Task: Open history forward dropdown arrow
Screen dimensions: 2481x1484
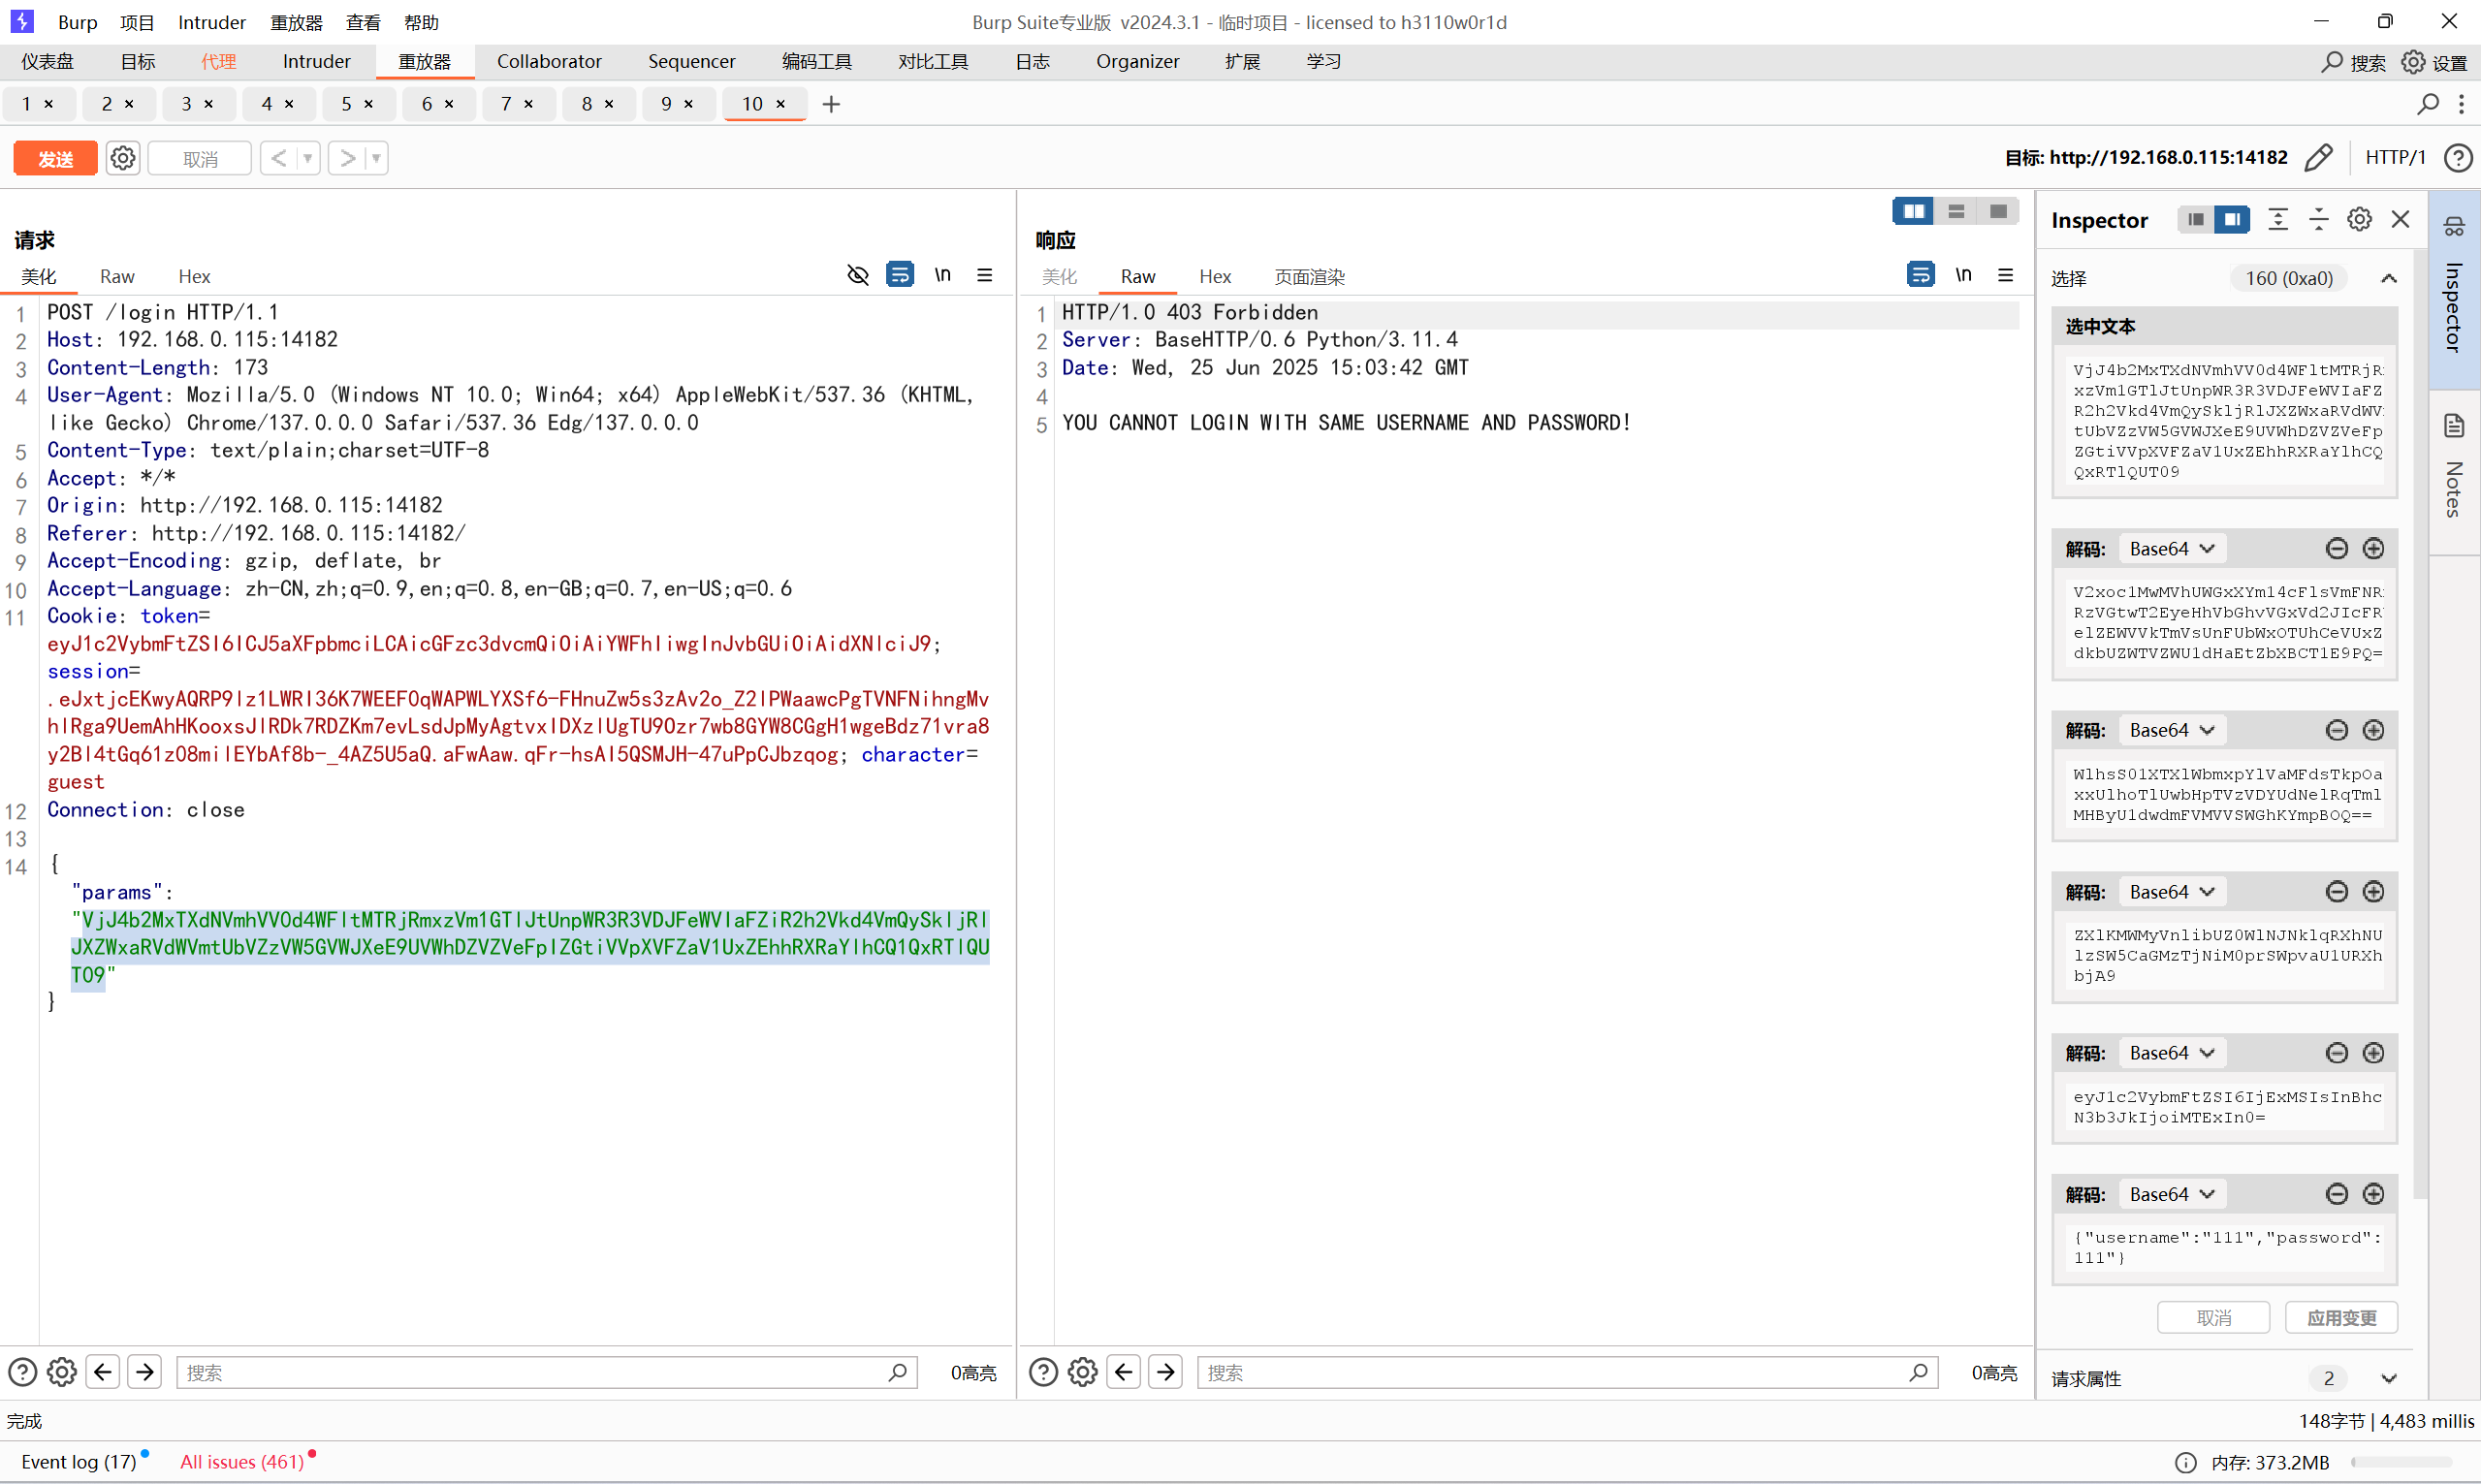Action: (376, 158)
